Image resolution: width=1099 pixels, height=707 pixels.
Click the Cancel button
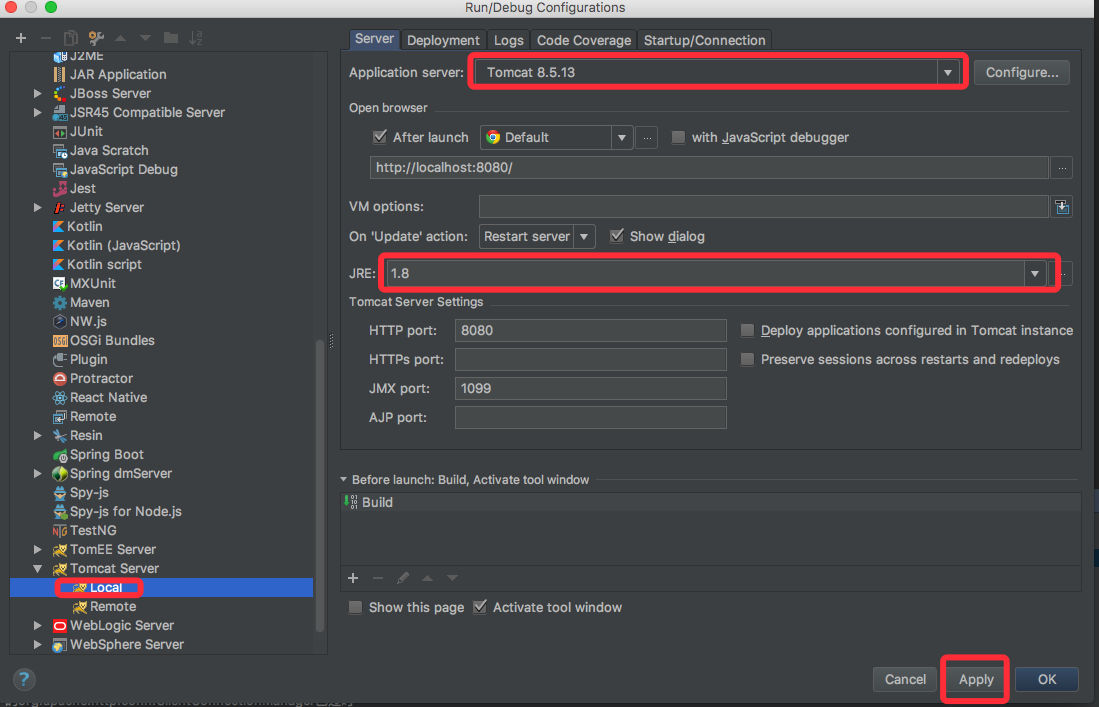(905, 679)
